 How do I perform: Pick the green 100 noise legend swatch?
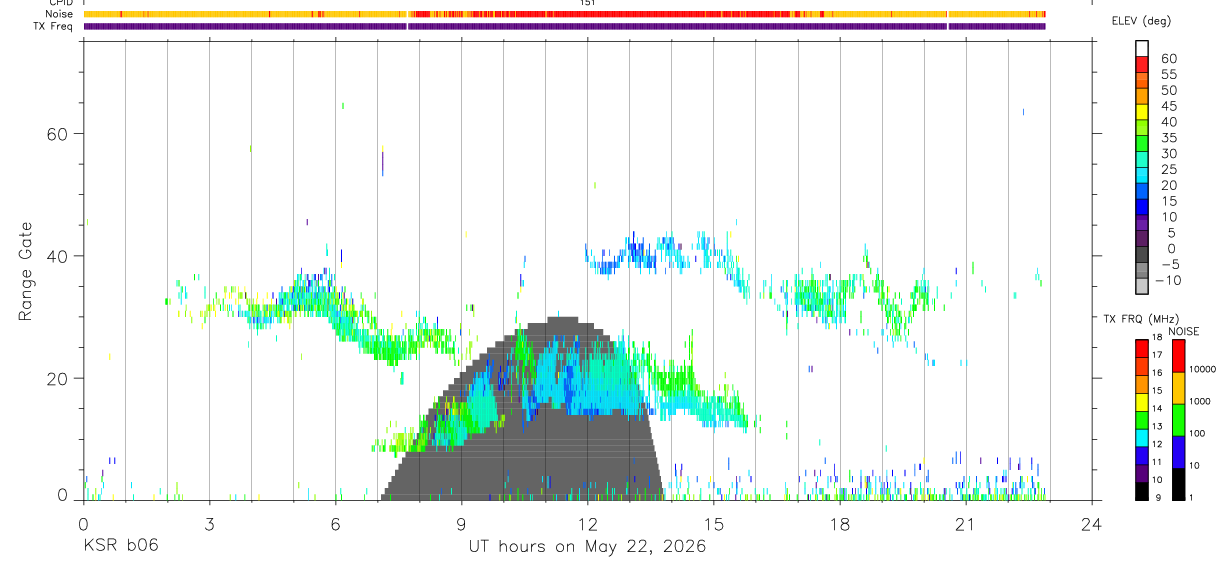tap(1179, 420)
